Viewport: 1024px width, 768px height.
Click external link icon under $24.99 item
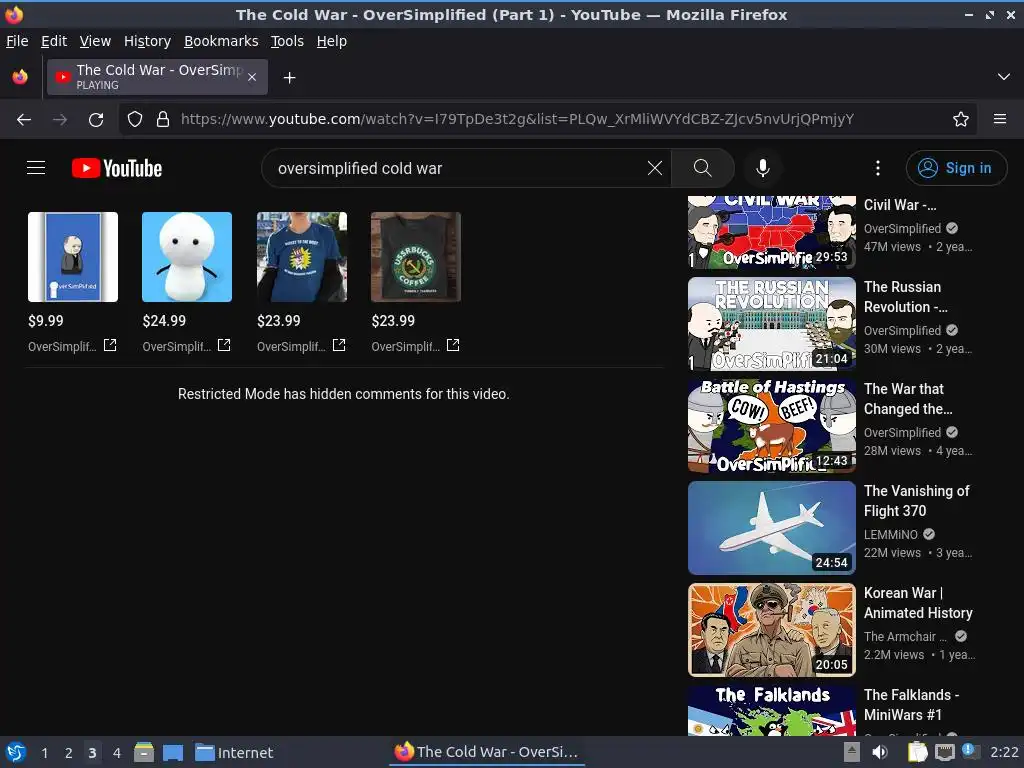(x=224, y=345)
